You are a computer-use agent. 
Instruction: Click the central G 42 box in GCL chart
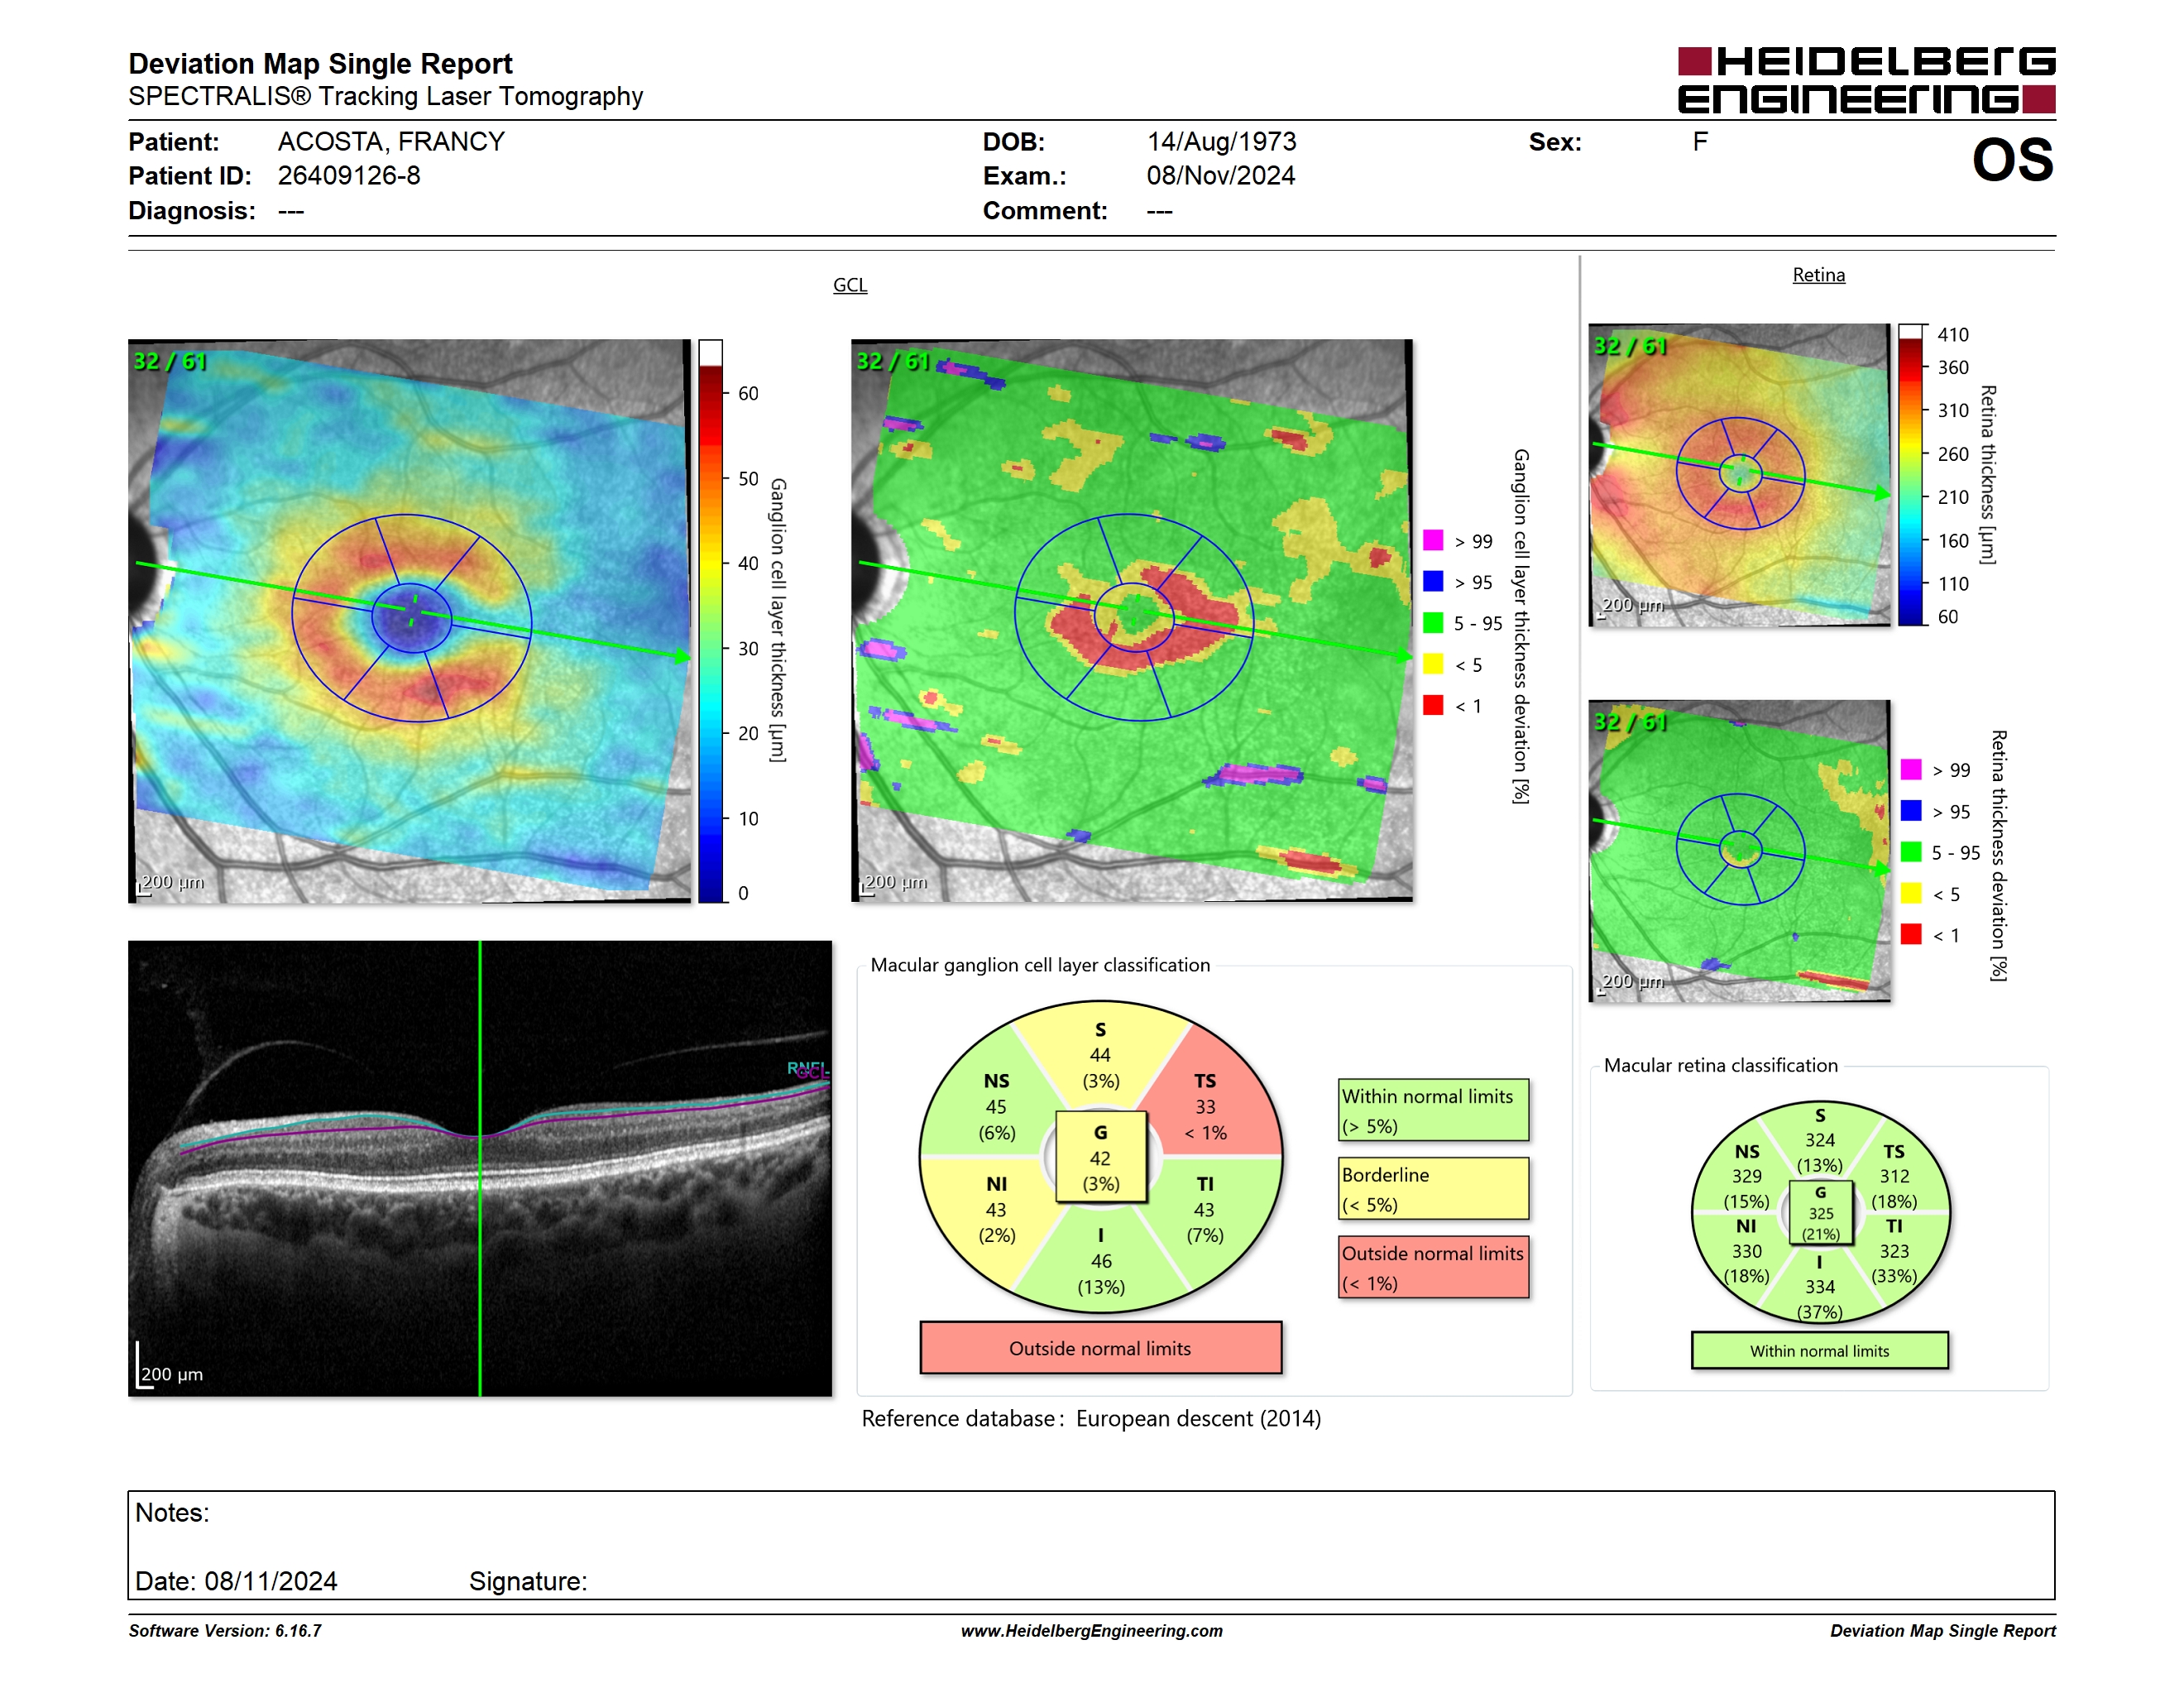coord(1100,1158)
